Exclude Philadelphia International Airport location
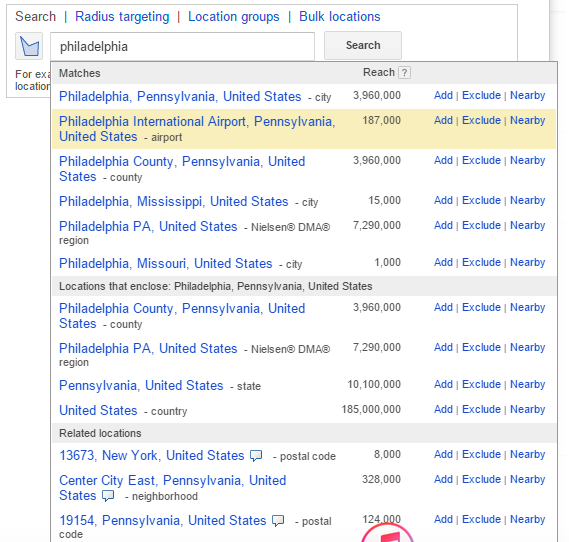Viewport: 569px width, 542px height. 481,120
